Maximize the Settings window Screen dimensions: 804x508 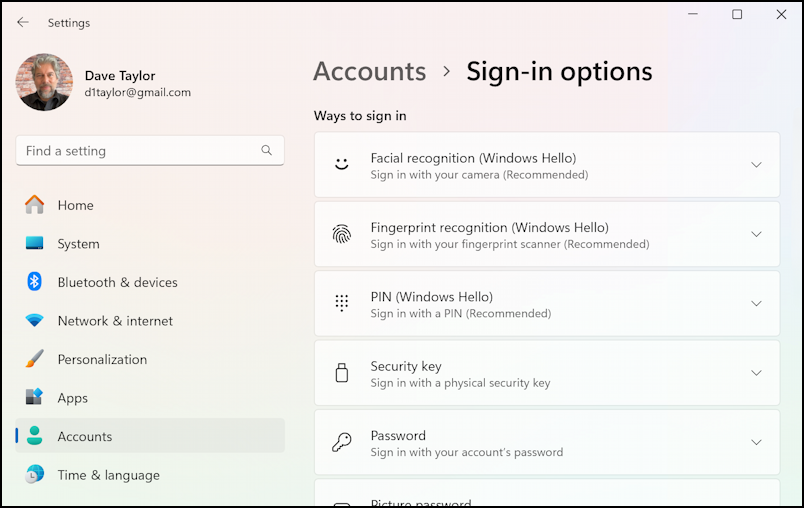(737, 14)
